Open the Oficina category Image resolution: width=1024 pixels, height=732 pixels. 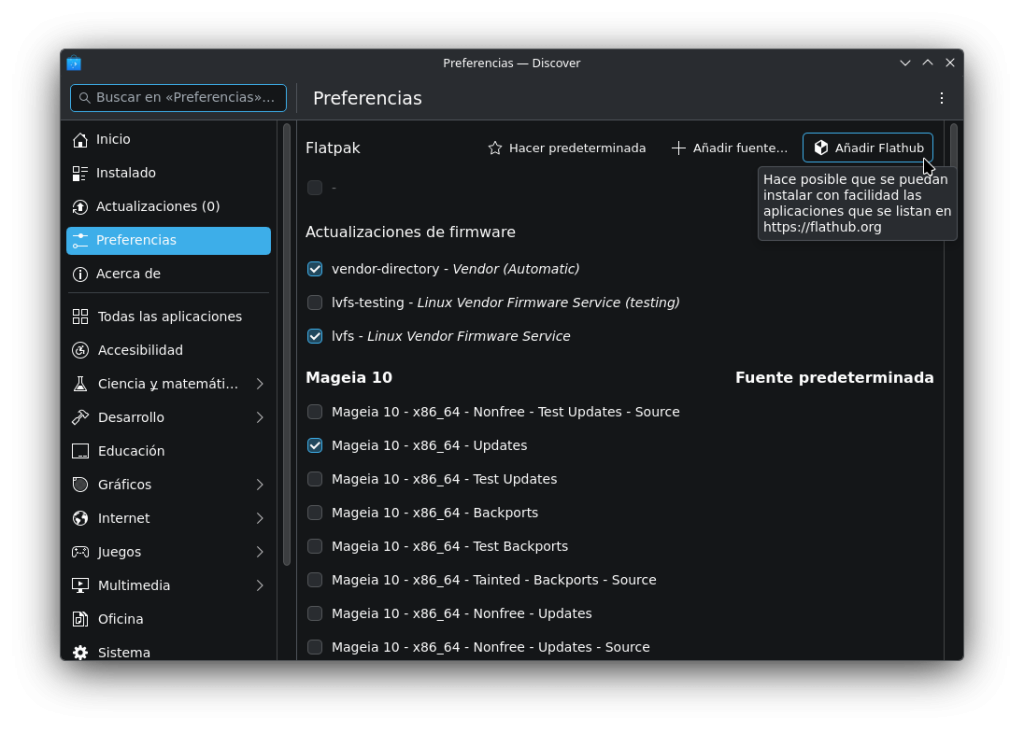point(168,619)
